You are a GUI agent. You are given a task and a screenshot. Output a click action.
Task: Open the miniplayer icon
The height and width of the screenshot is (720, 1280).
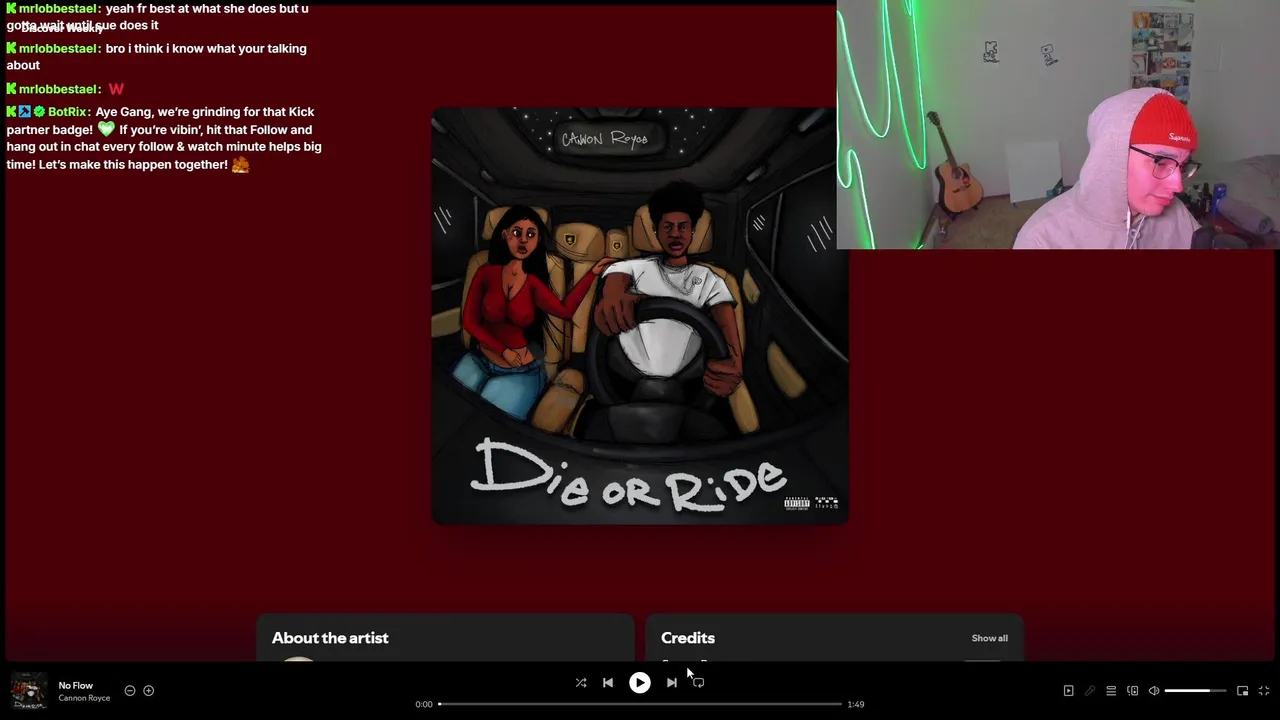pyautogui.click(x=1243, y=691)
